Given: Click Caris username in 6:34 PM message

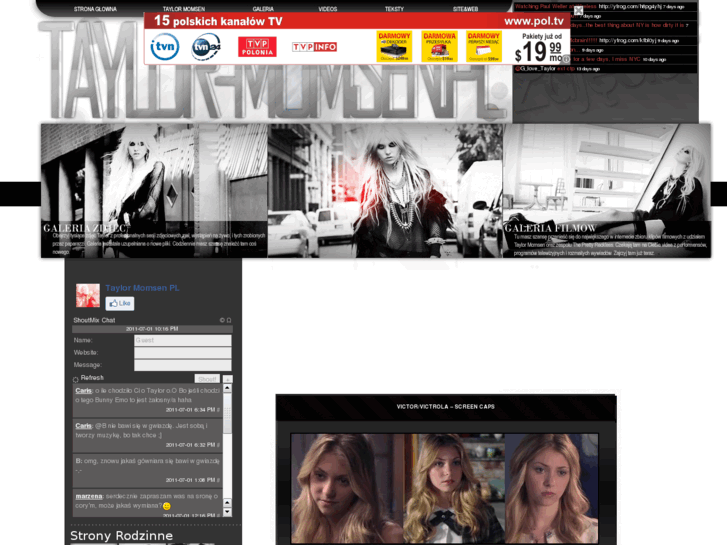Looking at the screenshot, I should 83,391.
